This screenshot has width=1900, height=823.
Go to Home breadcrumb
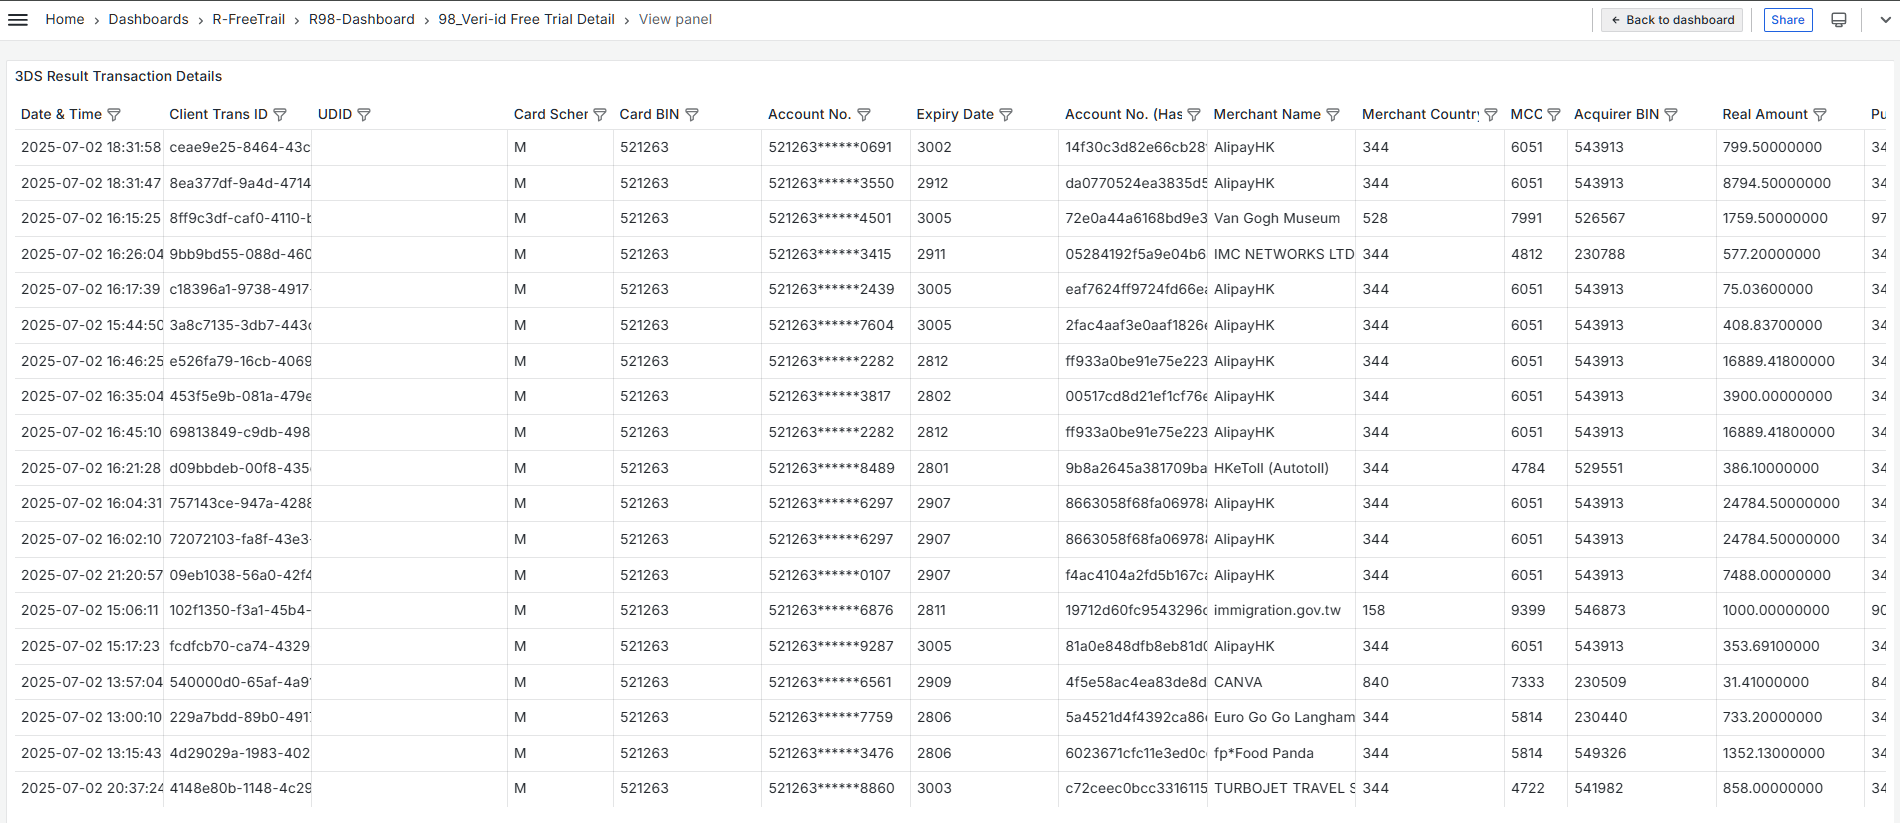pos(65,20)
